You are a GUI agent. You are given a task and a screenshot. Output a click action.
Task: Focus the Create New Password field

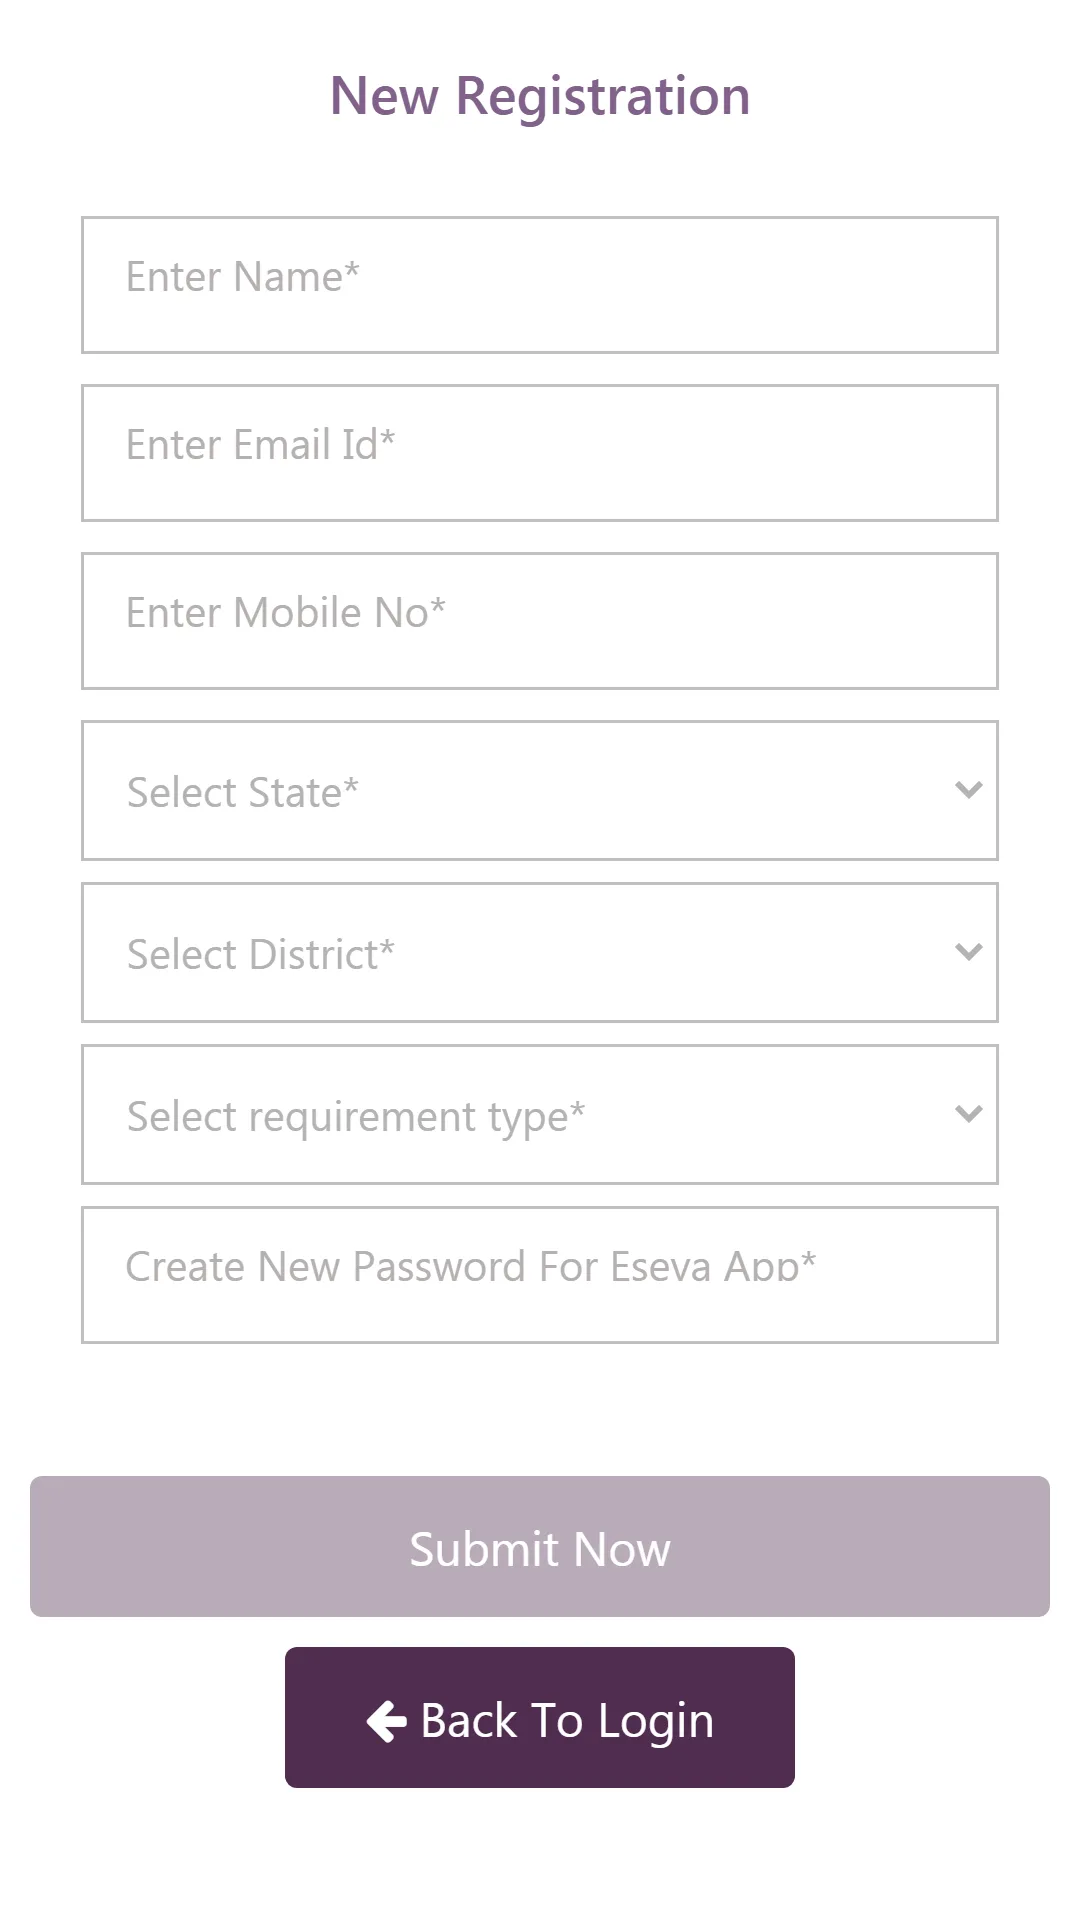[540, 1274]
